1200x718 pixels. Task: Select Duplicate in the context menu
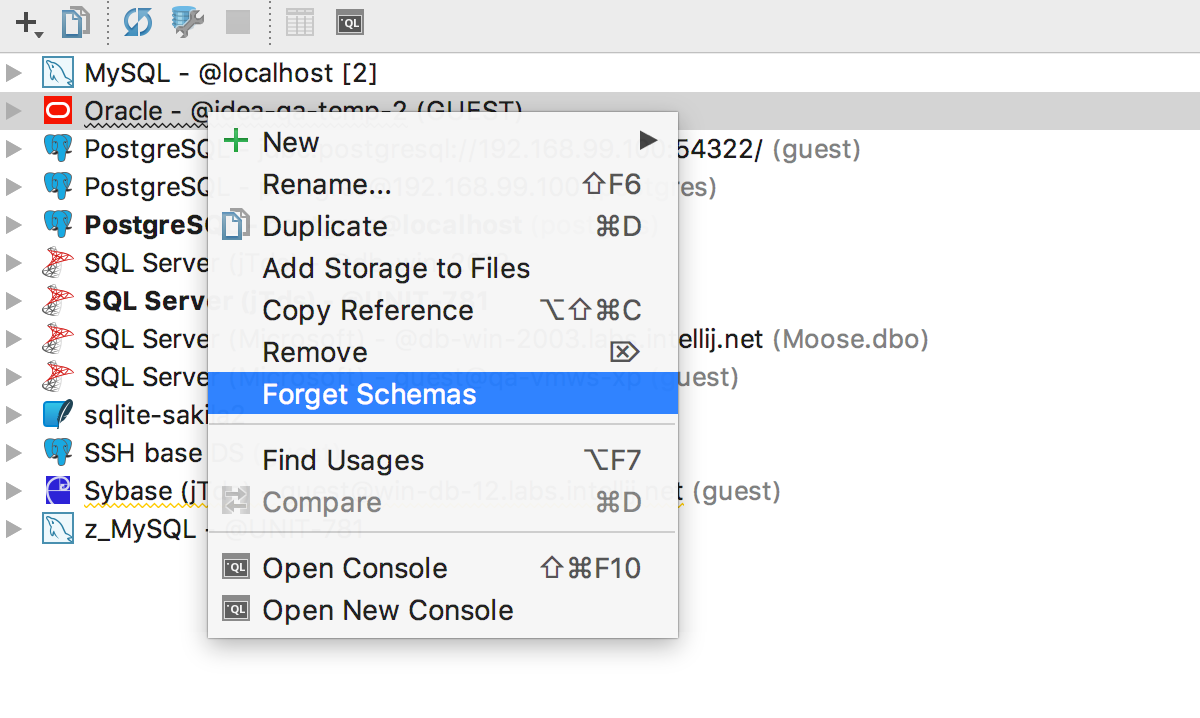(x=324, y=226)
